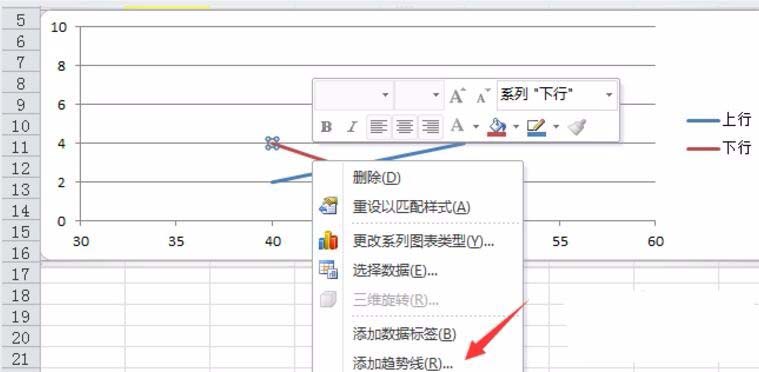759x372 pixels.
Task: Click the selected data point marker at 40
Action: coord(273,143)
